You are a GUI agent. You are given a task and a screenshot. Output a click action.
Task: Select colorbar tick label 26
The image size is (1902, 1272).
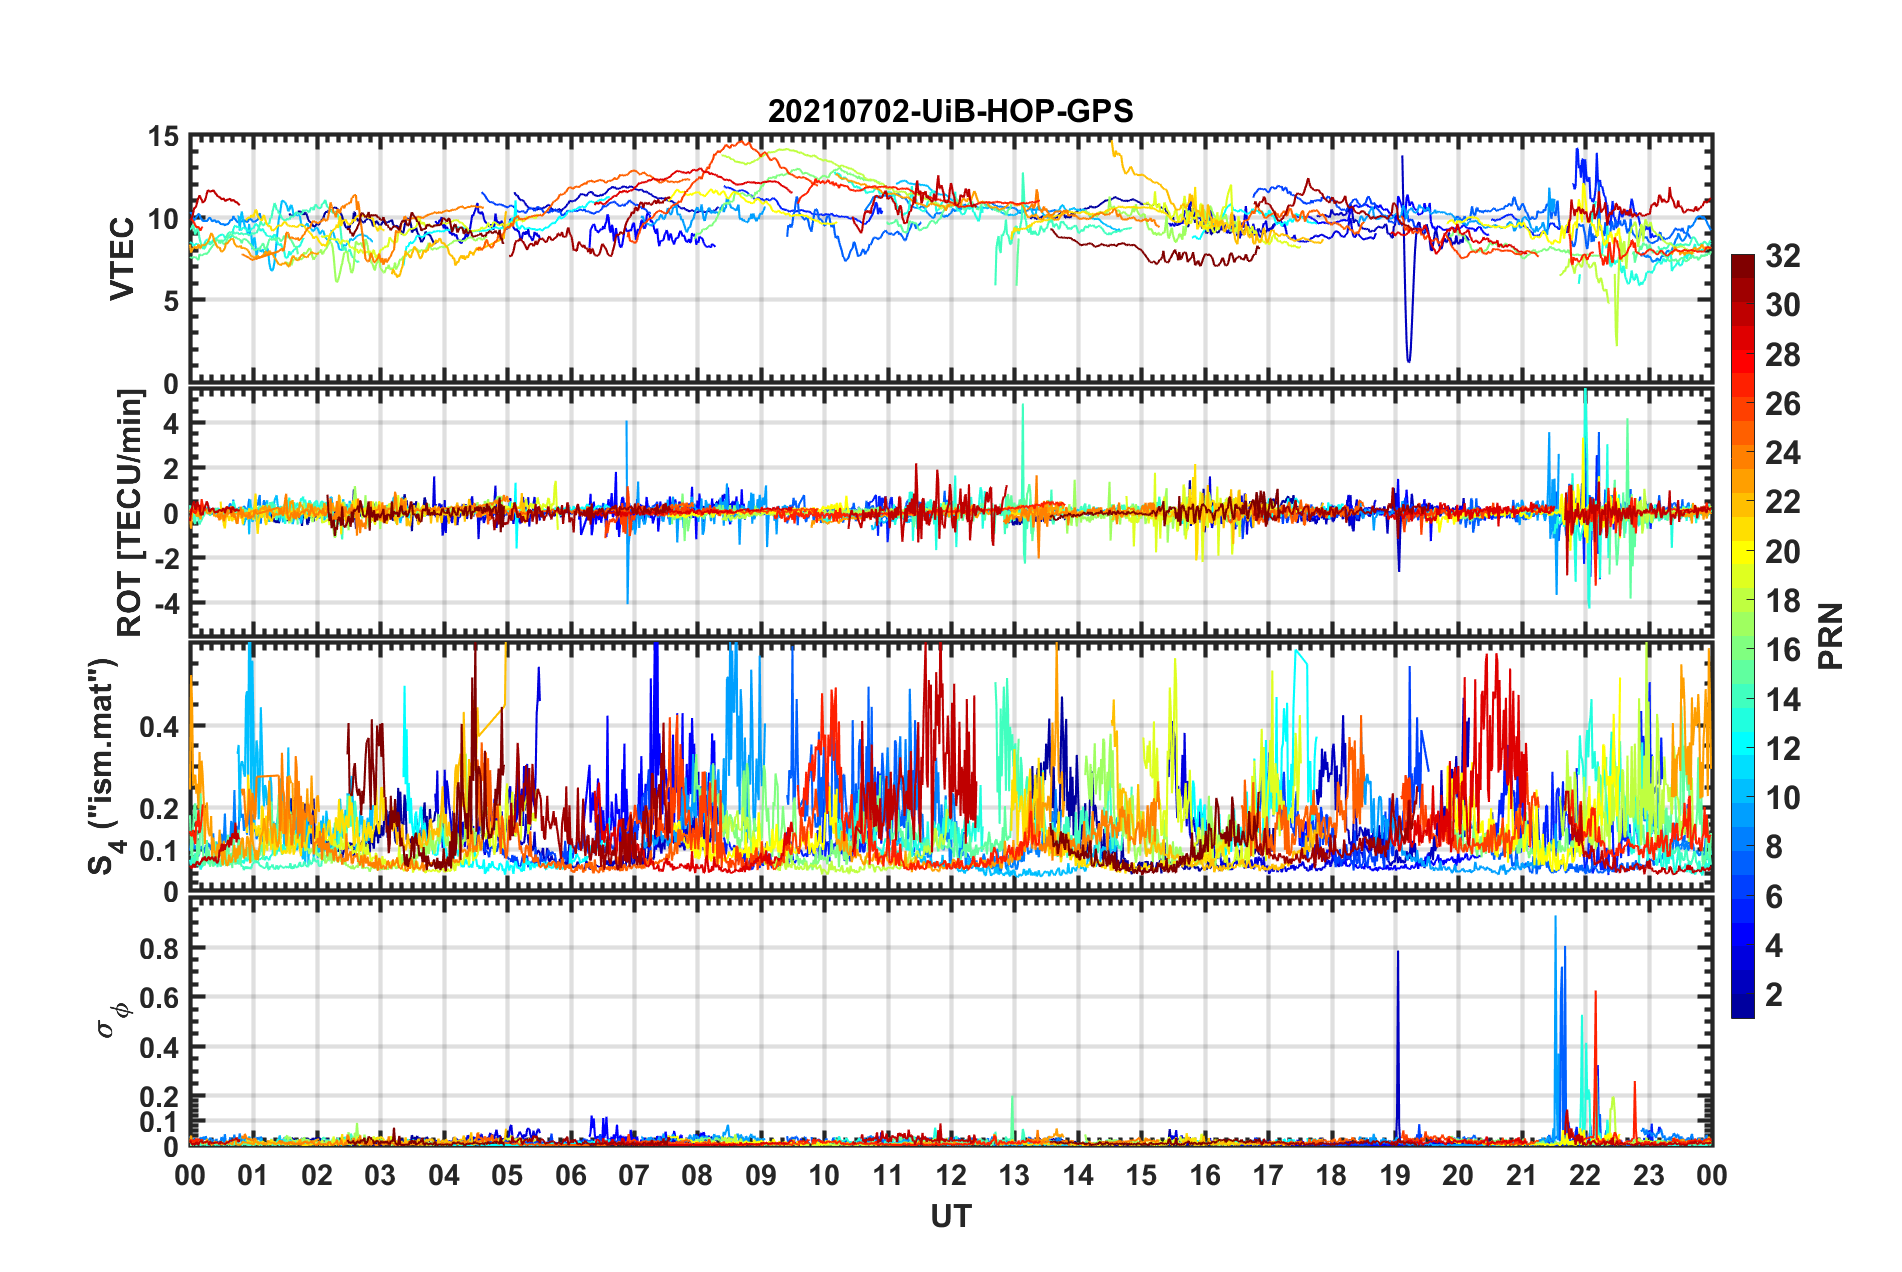point(1782,404)
